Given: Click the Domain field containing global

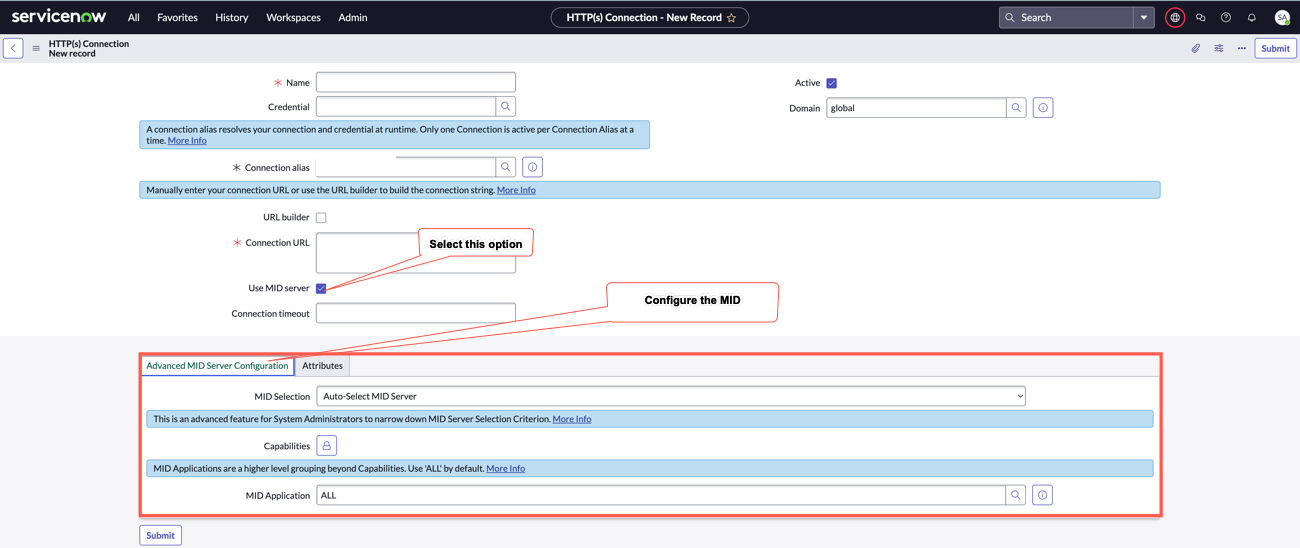Looking at the screenshot, I should (x=916, y=107).
